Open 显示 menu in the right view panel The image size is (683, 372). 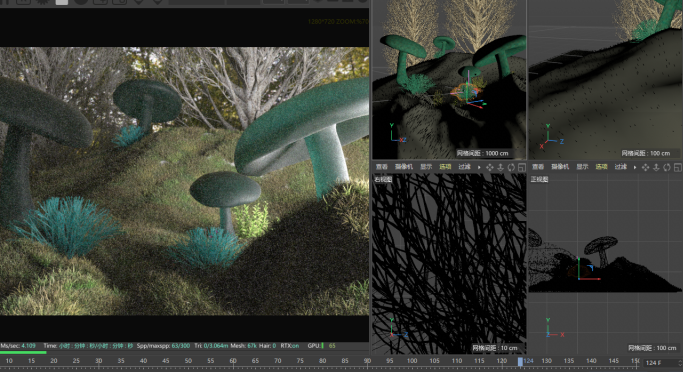[x=426, y=167]
